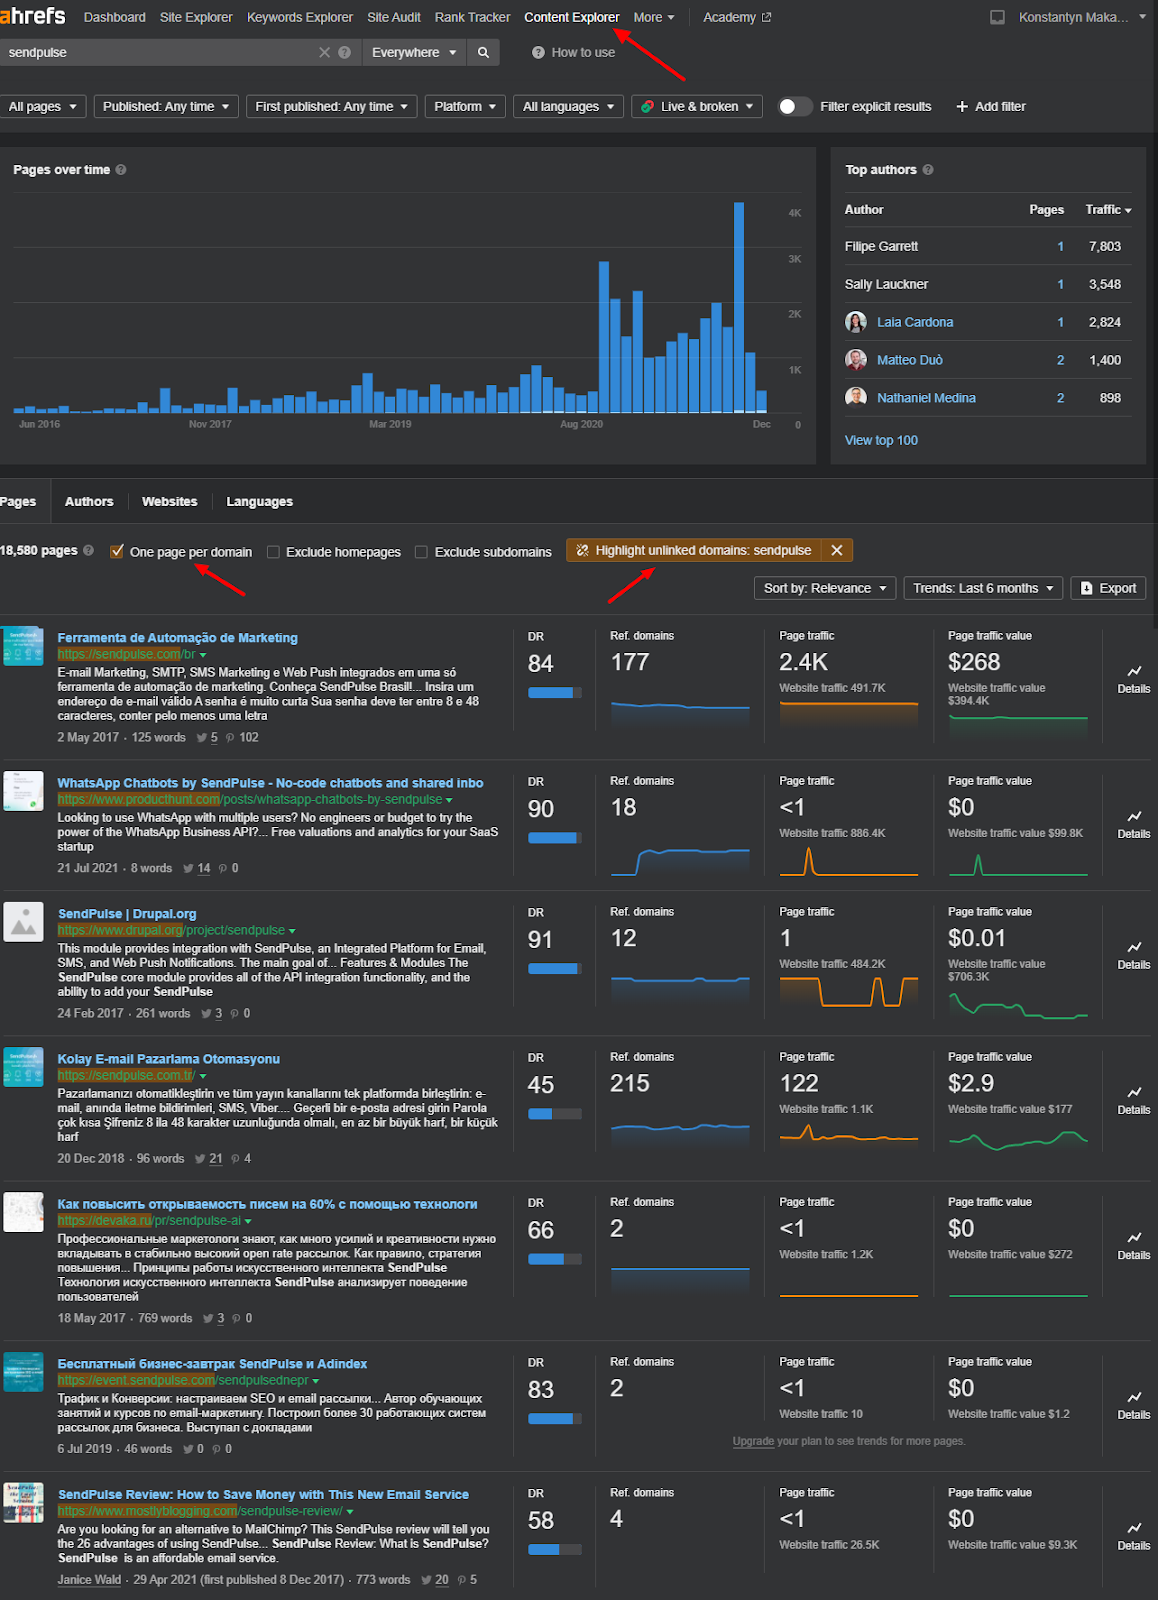Open Site Explorer in top navigation
1158x1600 pixels.
[x=196, y=17]
